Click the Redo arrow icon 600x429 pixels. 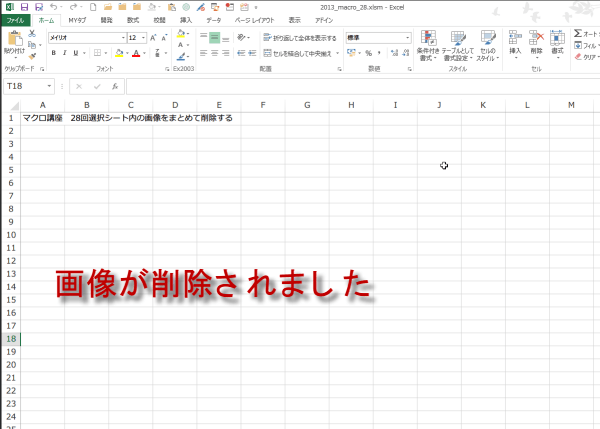pos(73,7)
